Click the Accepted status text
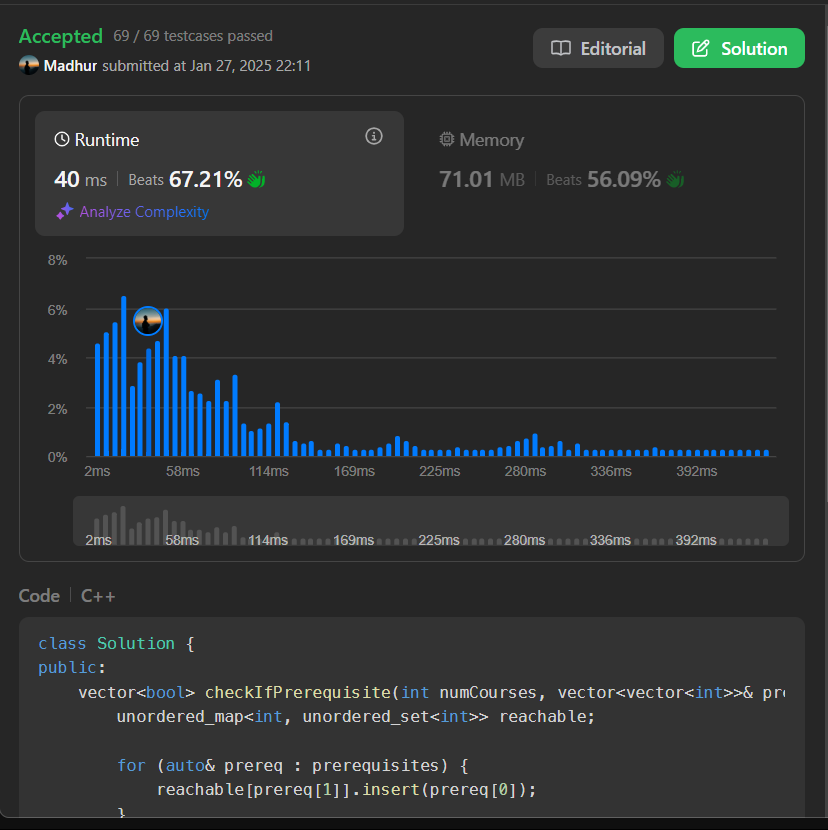This screenshot has height=830, width=828. click(61, 36)
